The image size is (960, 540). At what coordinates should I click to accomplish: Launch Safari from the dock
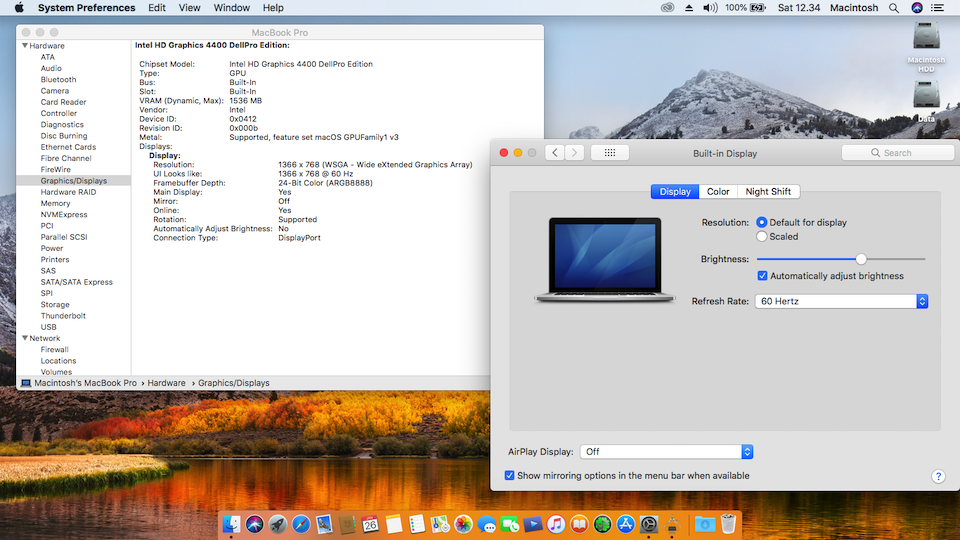pyautogui.click(x=301, y=524)
